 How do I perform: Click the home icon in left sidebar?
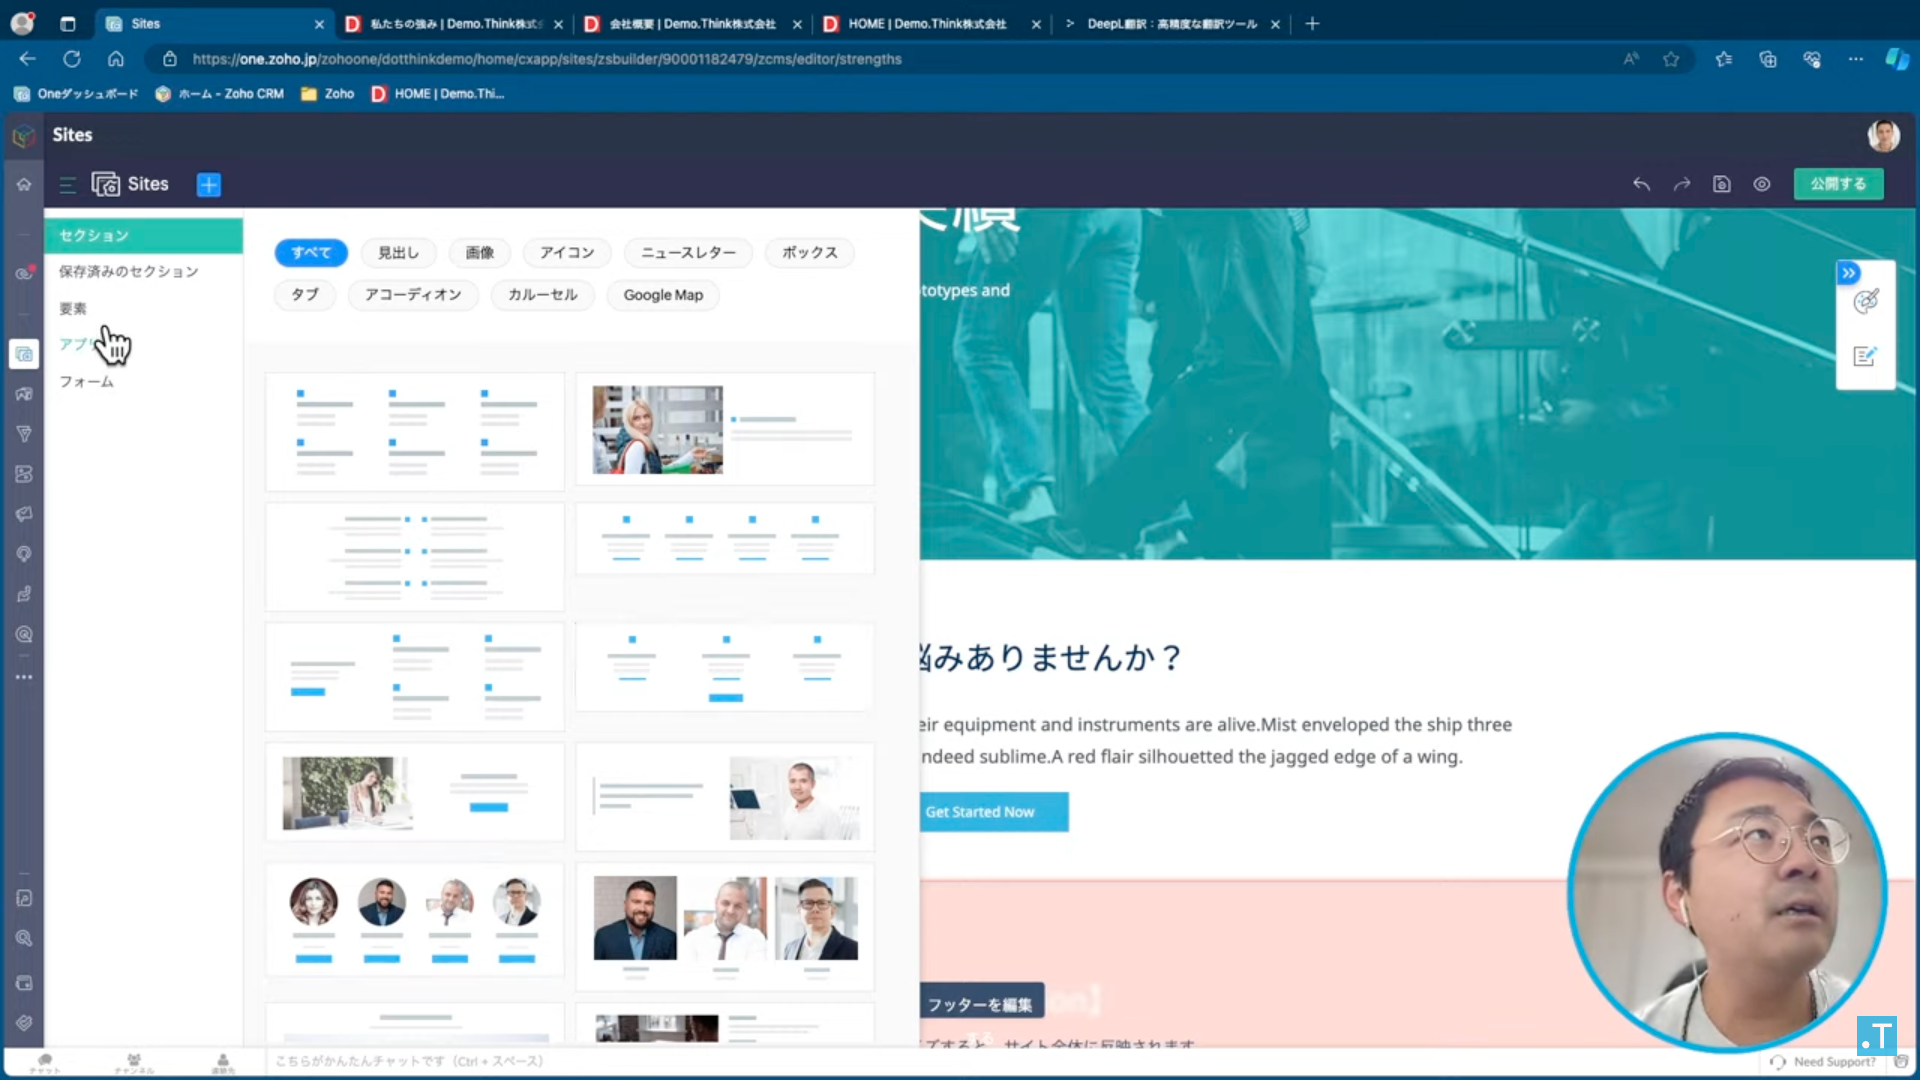point(22,184)
